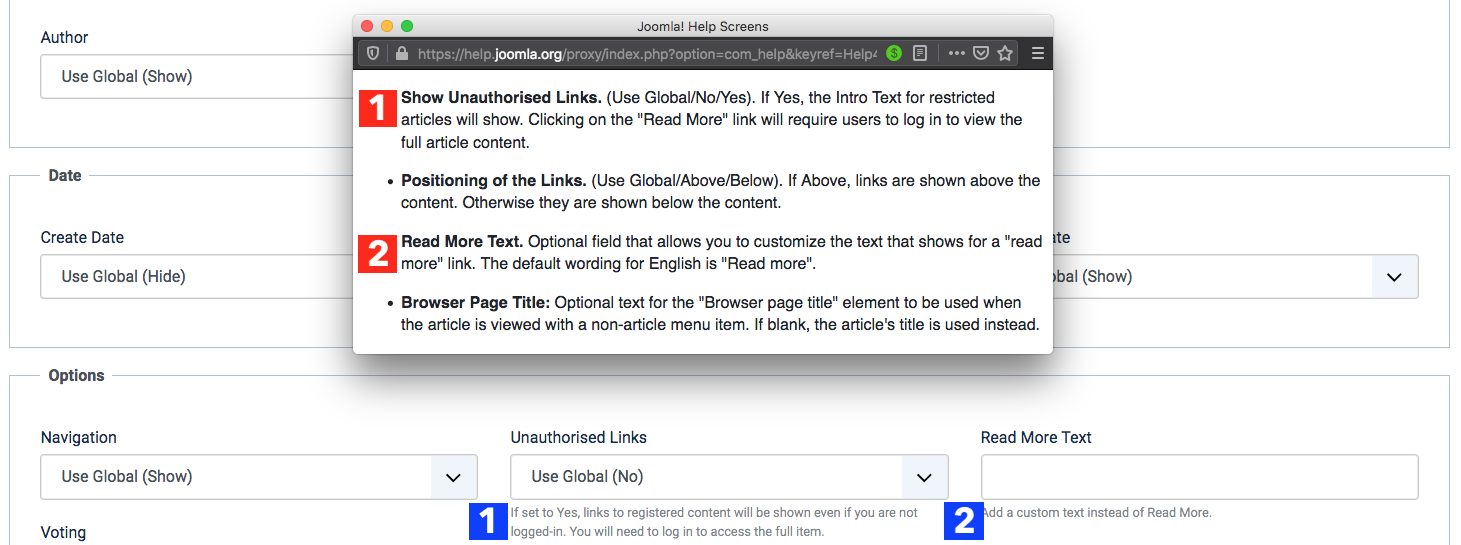Click the 'Navigation' field label
The width and height of the screenshot is (1461, 545).
(79, 438)
